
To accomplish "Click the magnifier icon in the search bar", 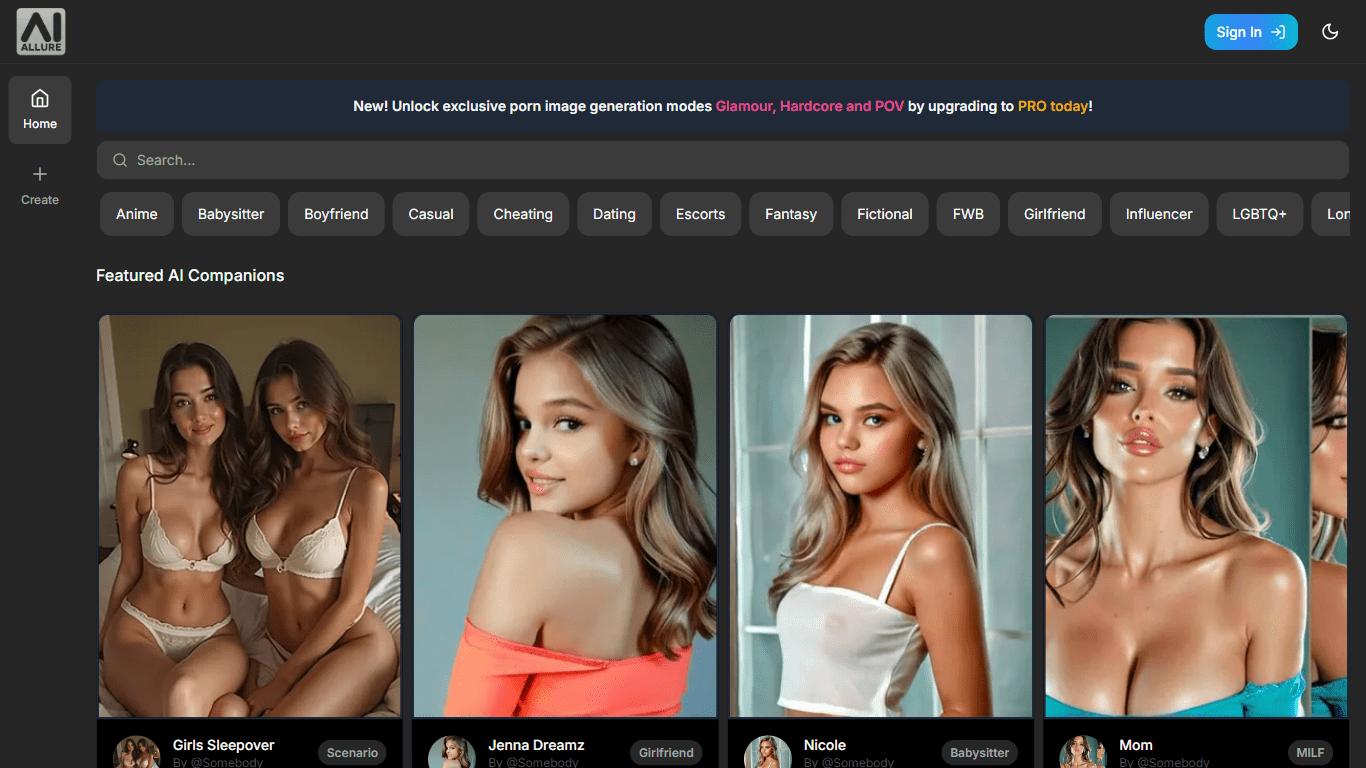I will point(120,160).
